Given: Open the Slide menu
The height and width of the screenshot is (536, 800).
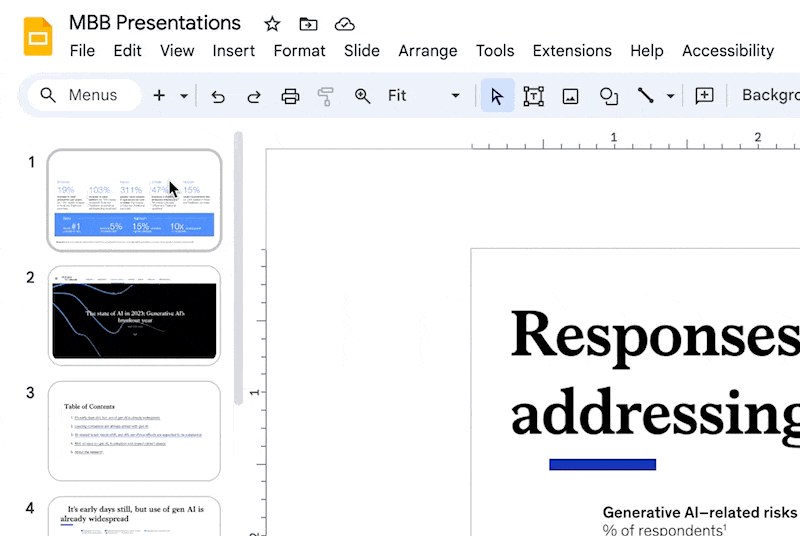Looking at the screenshot, I should click(362, 50).
